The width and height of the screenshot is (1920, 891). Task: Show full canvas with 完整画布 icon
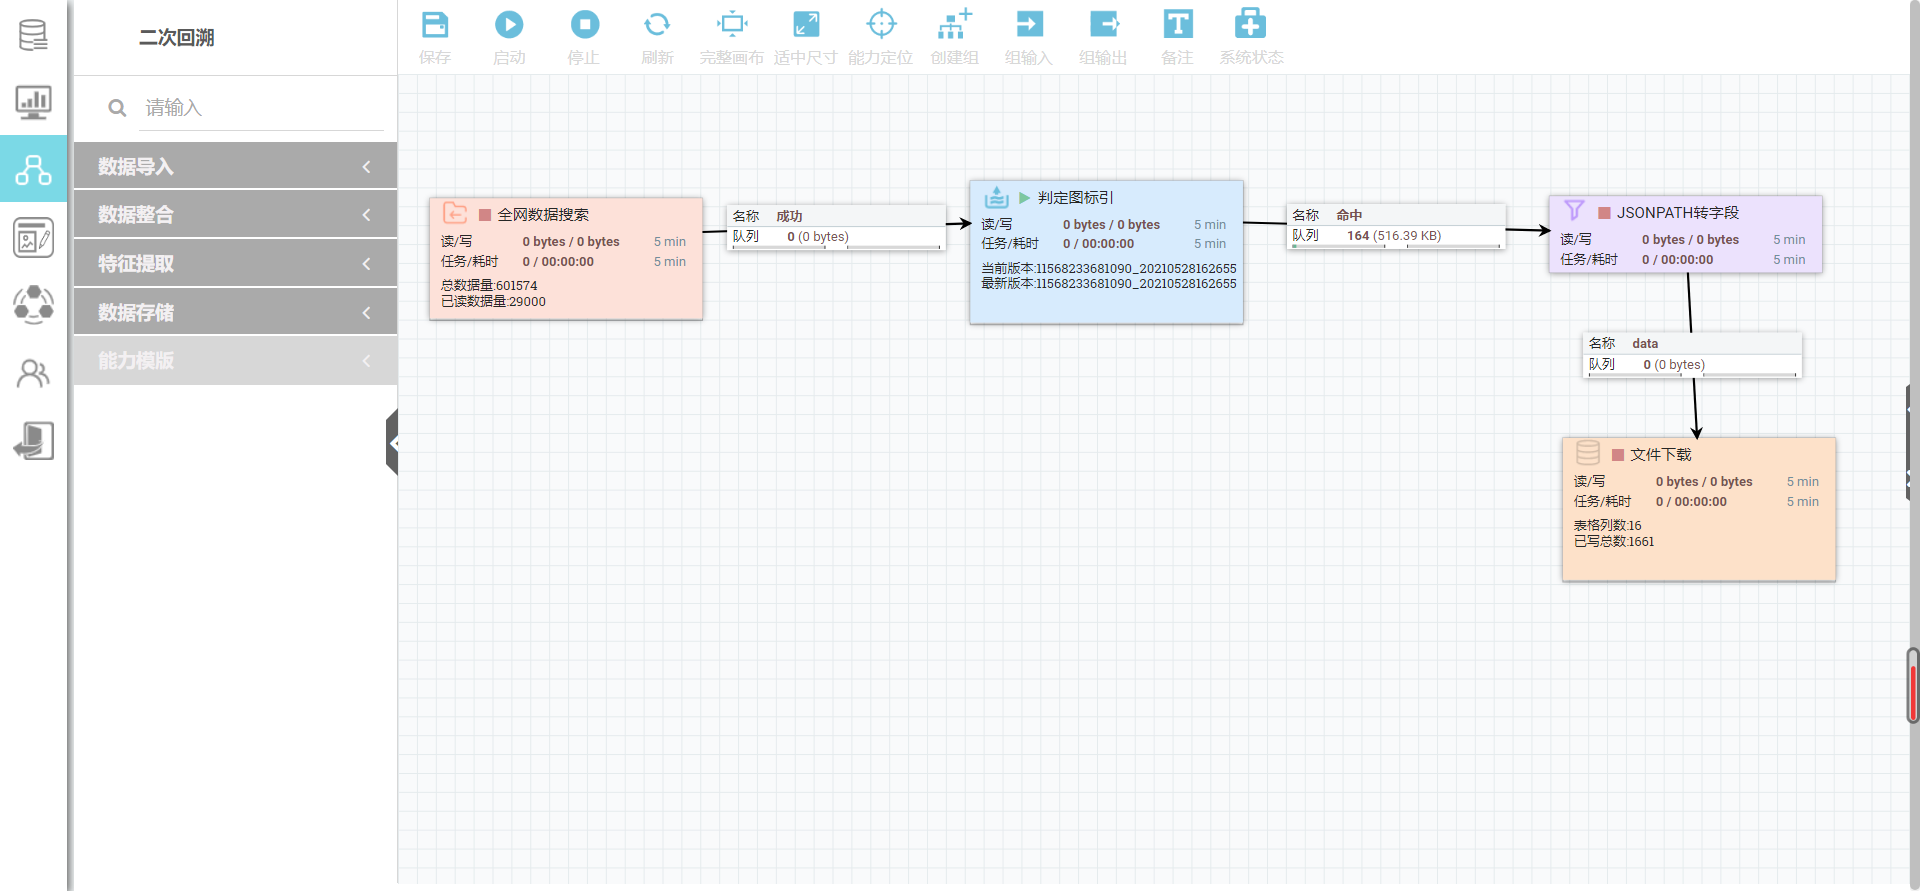click(x=732, y=25)
